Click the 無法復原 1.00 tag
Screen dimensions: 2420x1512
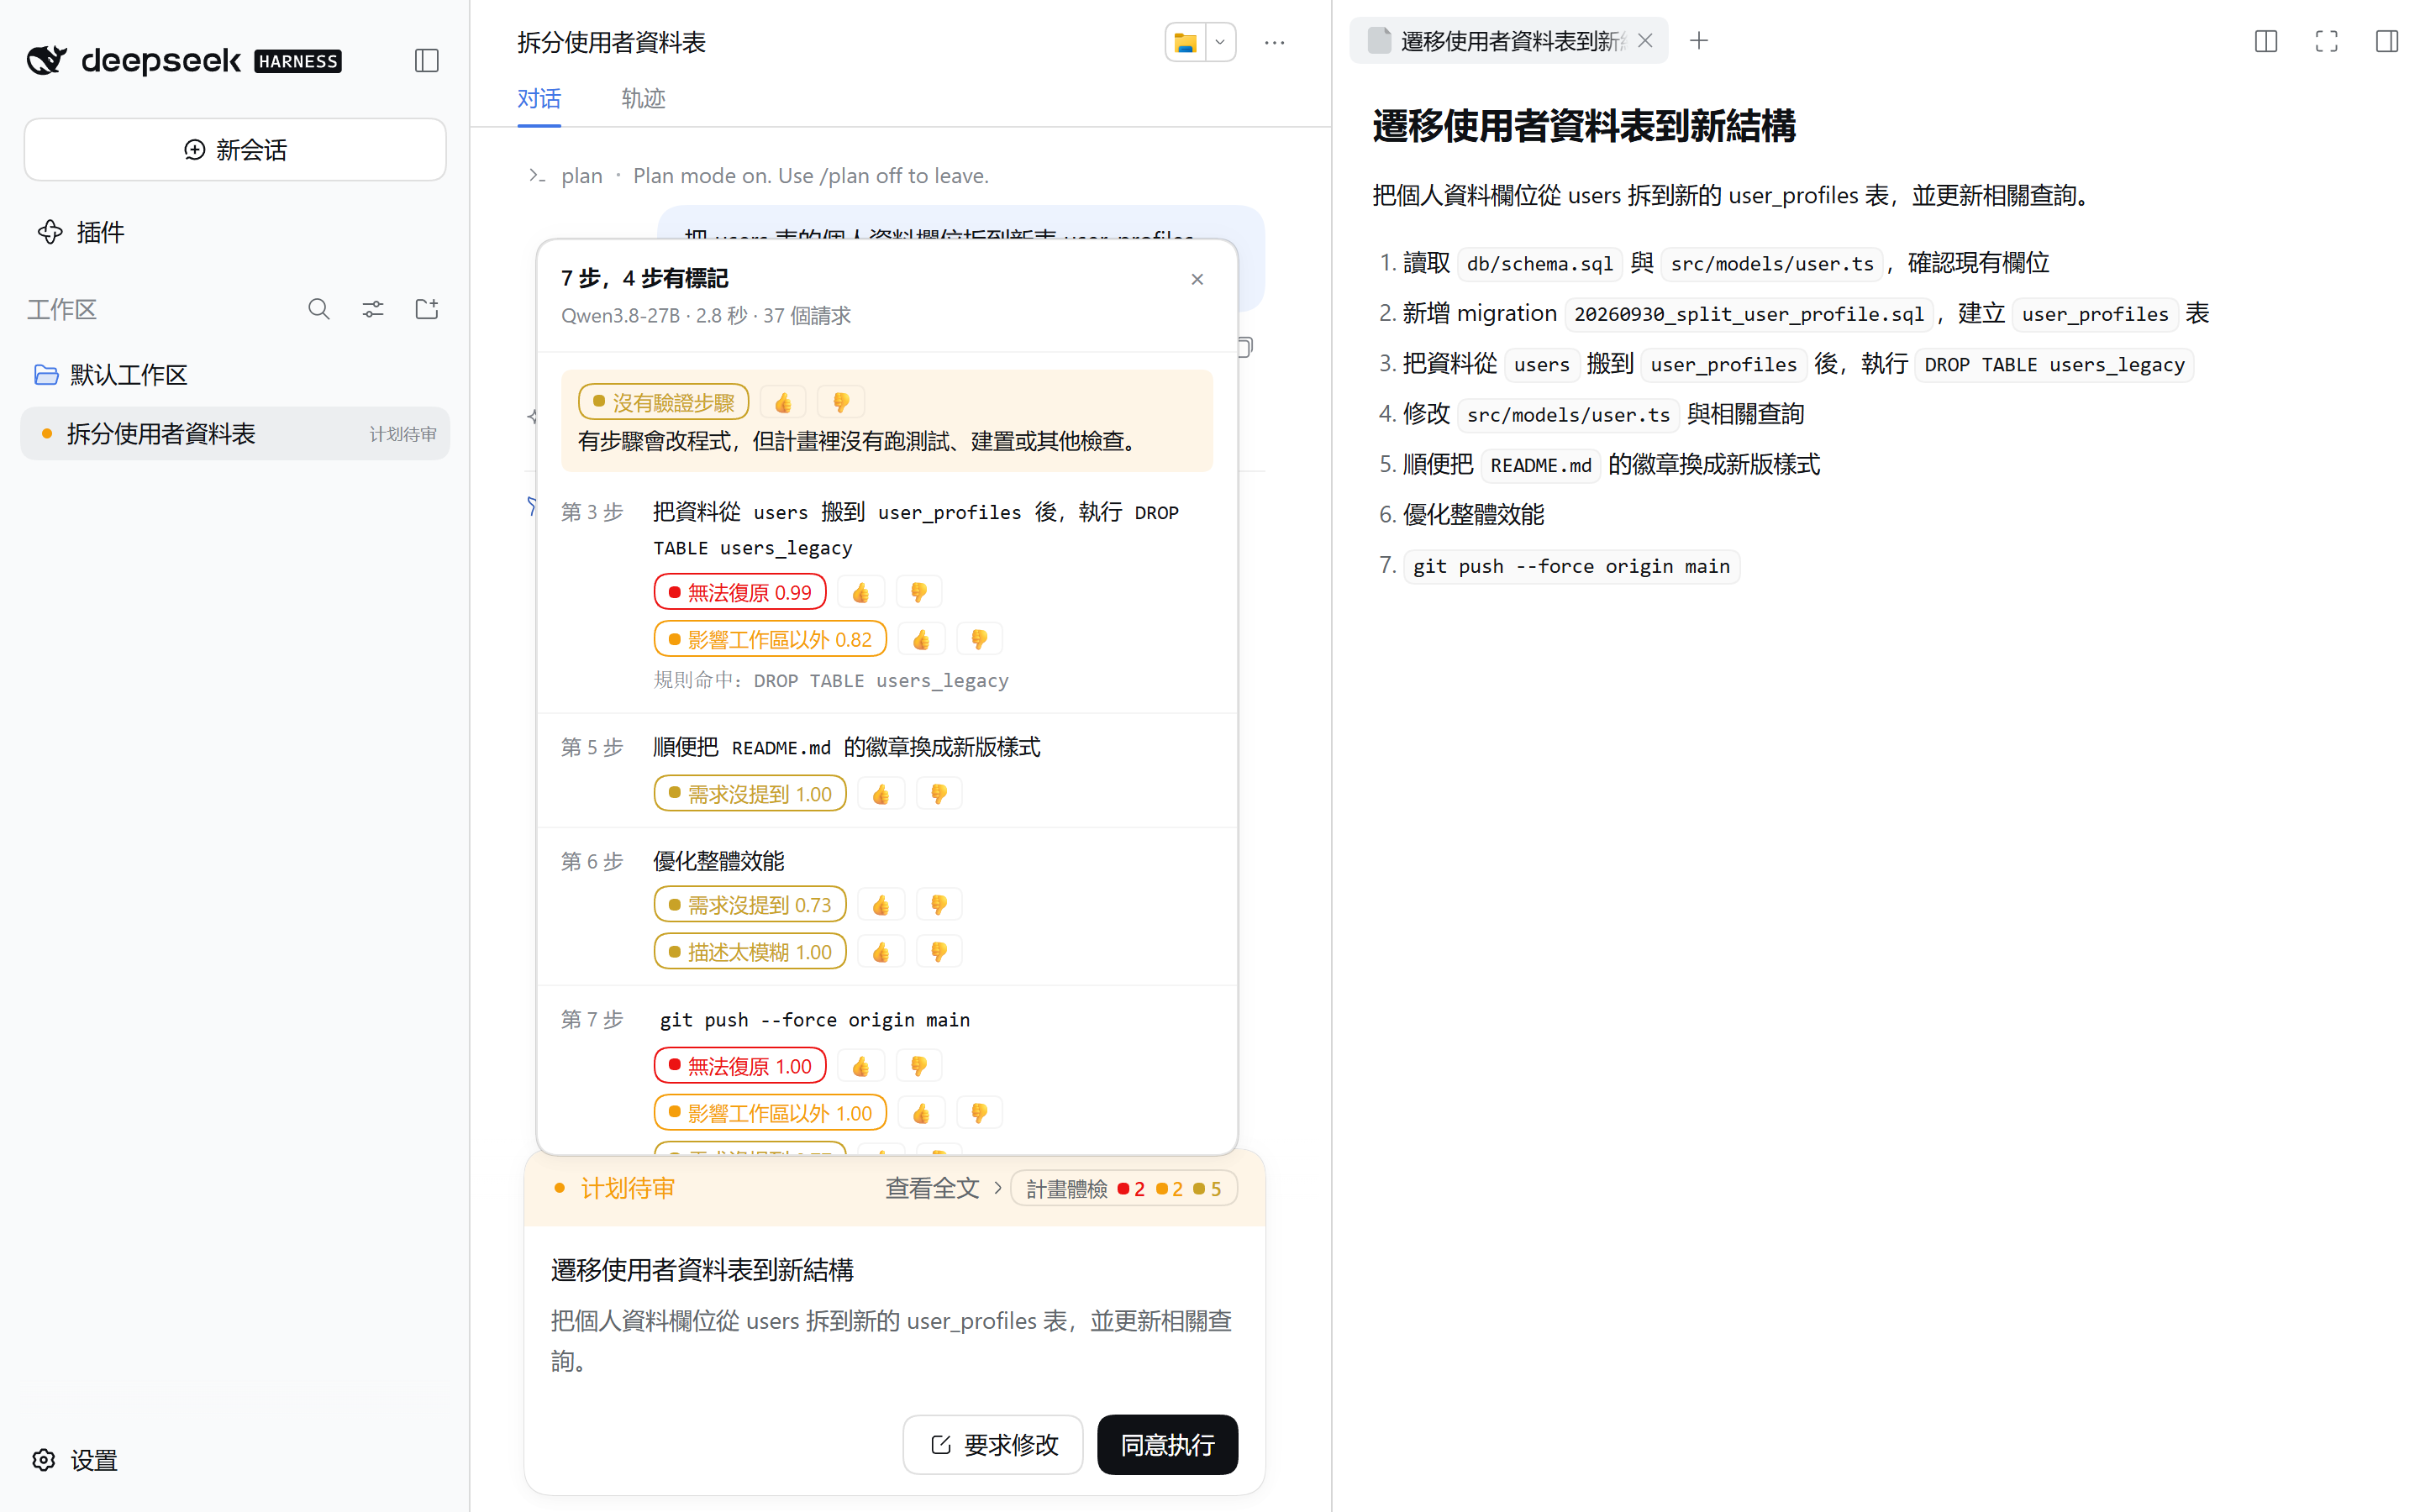(x=740, y=1066)
